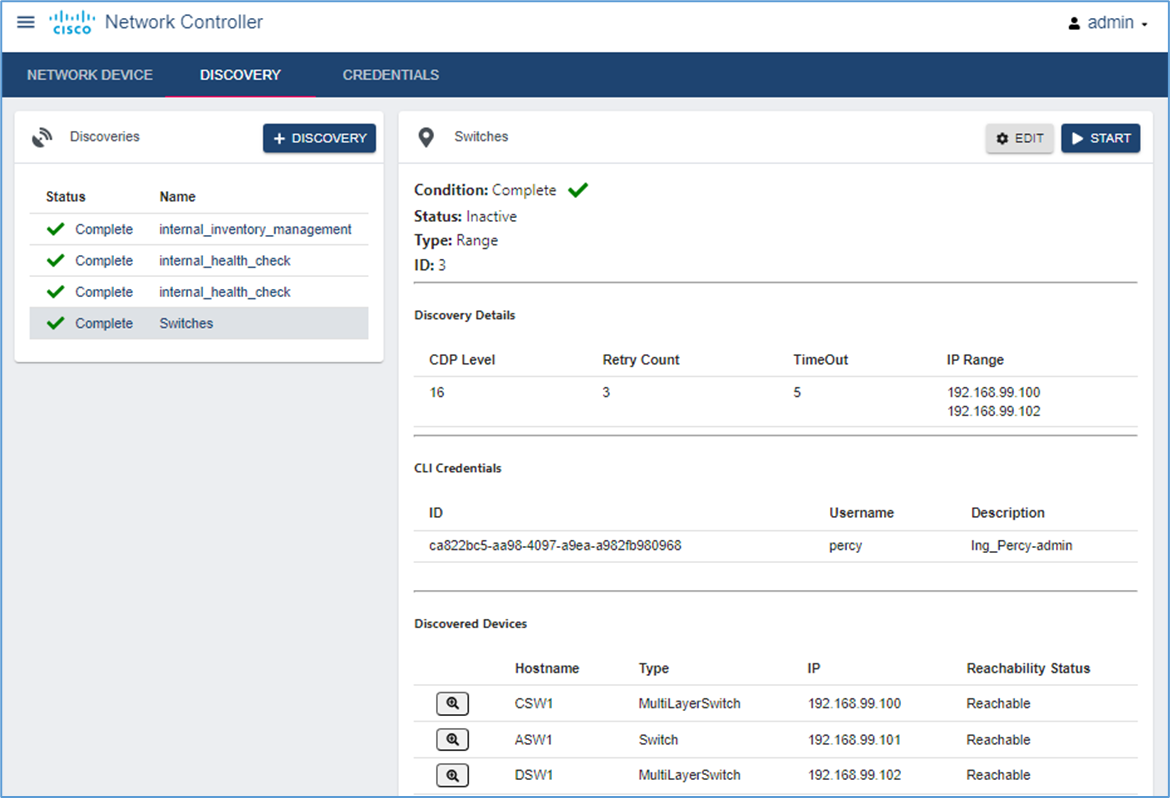Click the CLI credential ID text
This screenshot has height=798, width=1170.
pos(555,546)
